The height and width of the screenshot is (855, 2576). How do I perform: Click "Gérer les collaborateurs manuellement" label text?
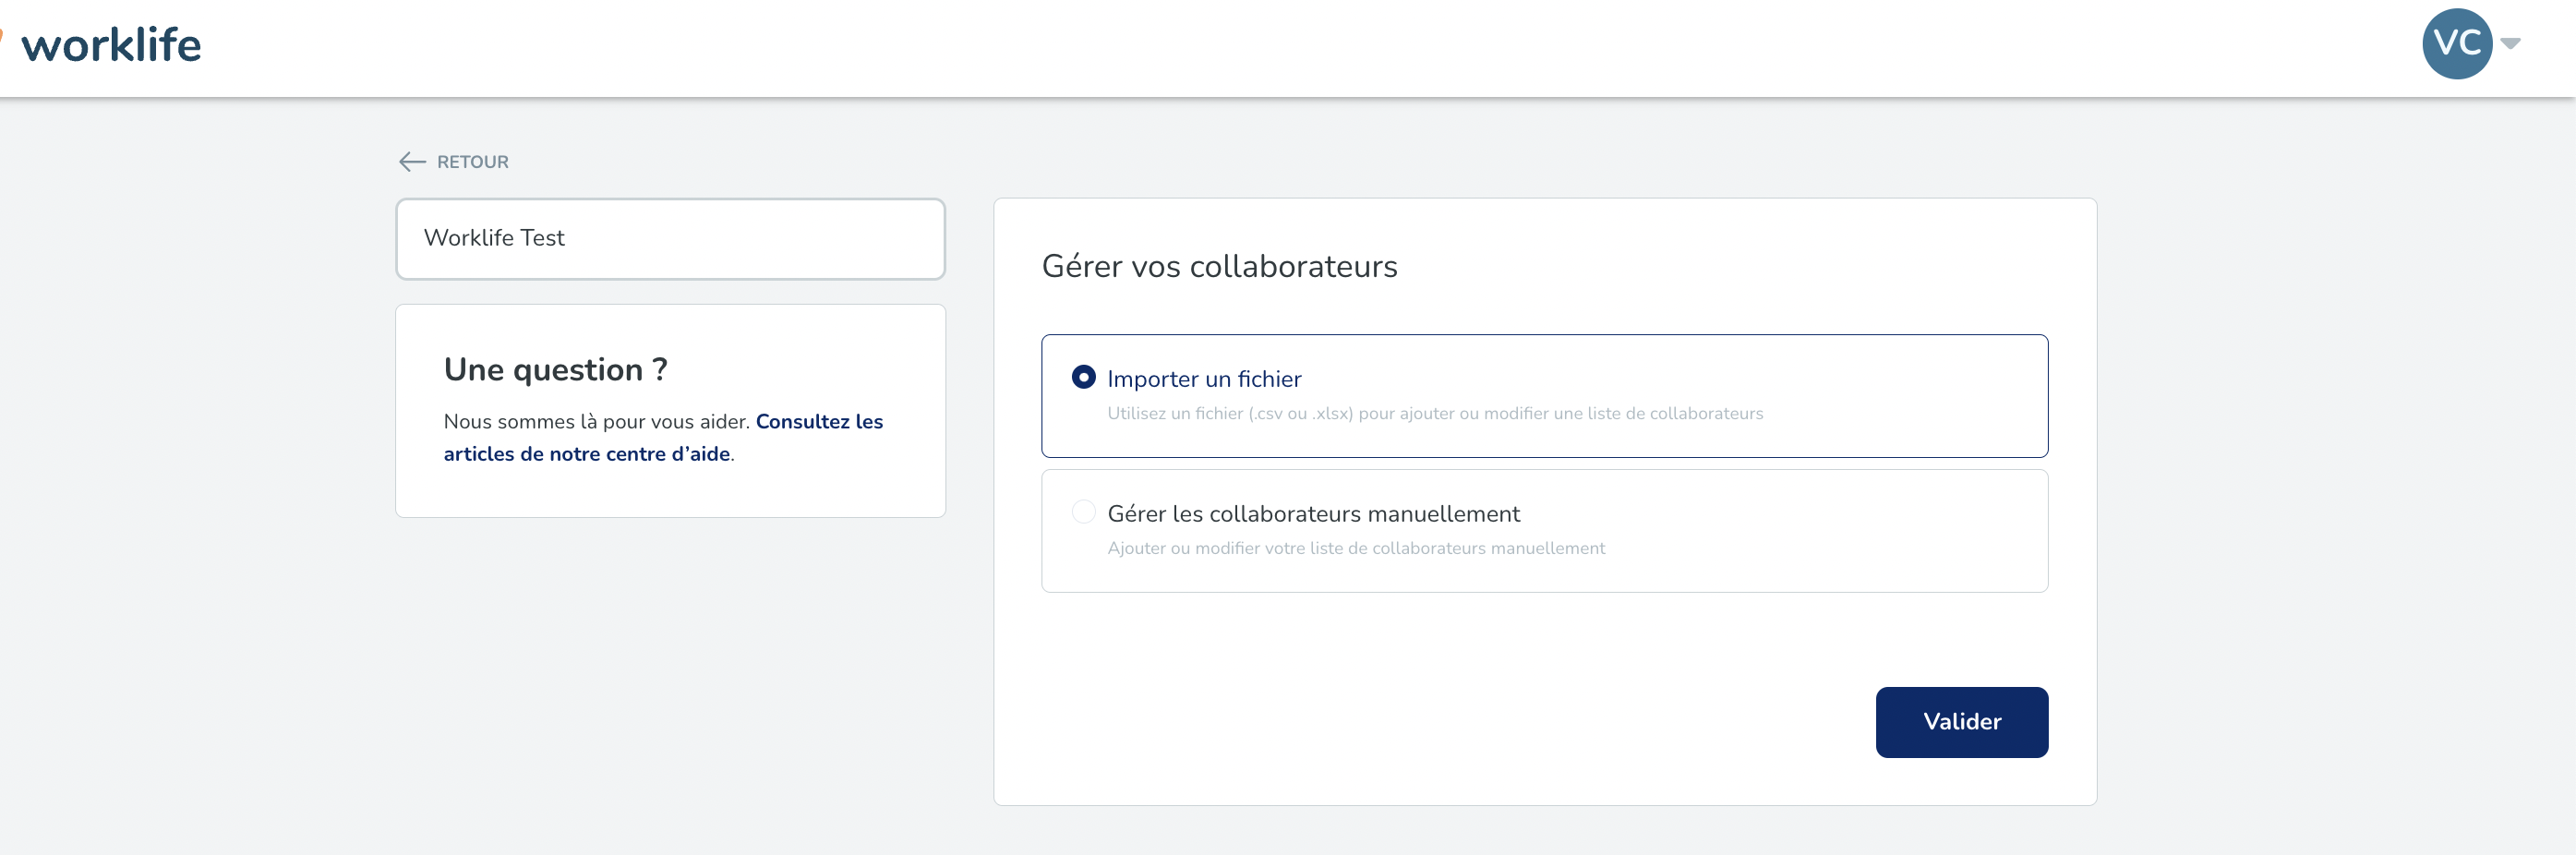pos(1313,514)
